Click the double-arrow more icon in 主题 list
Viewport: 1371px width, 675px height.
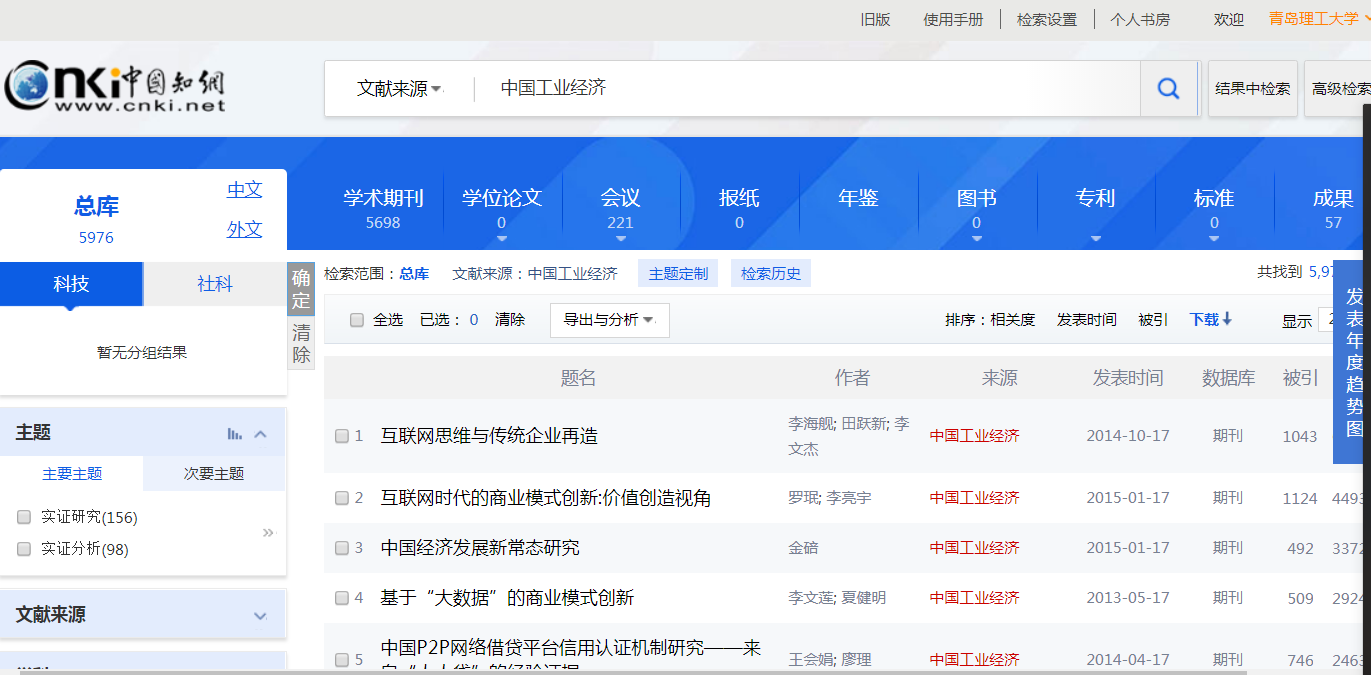(x=268, y=533)
